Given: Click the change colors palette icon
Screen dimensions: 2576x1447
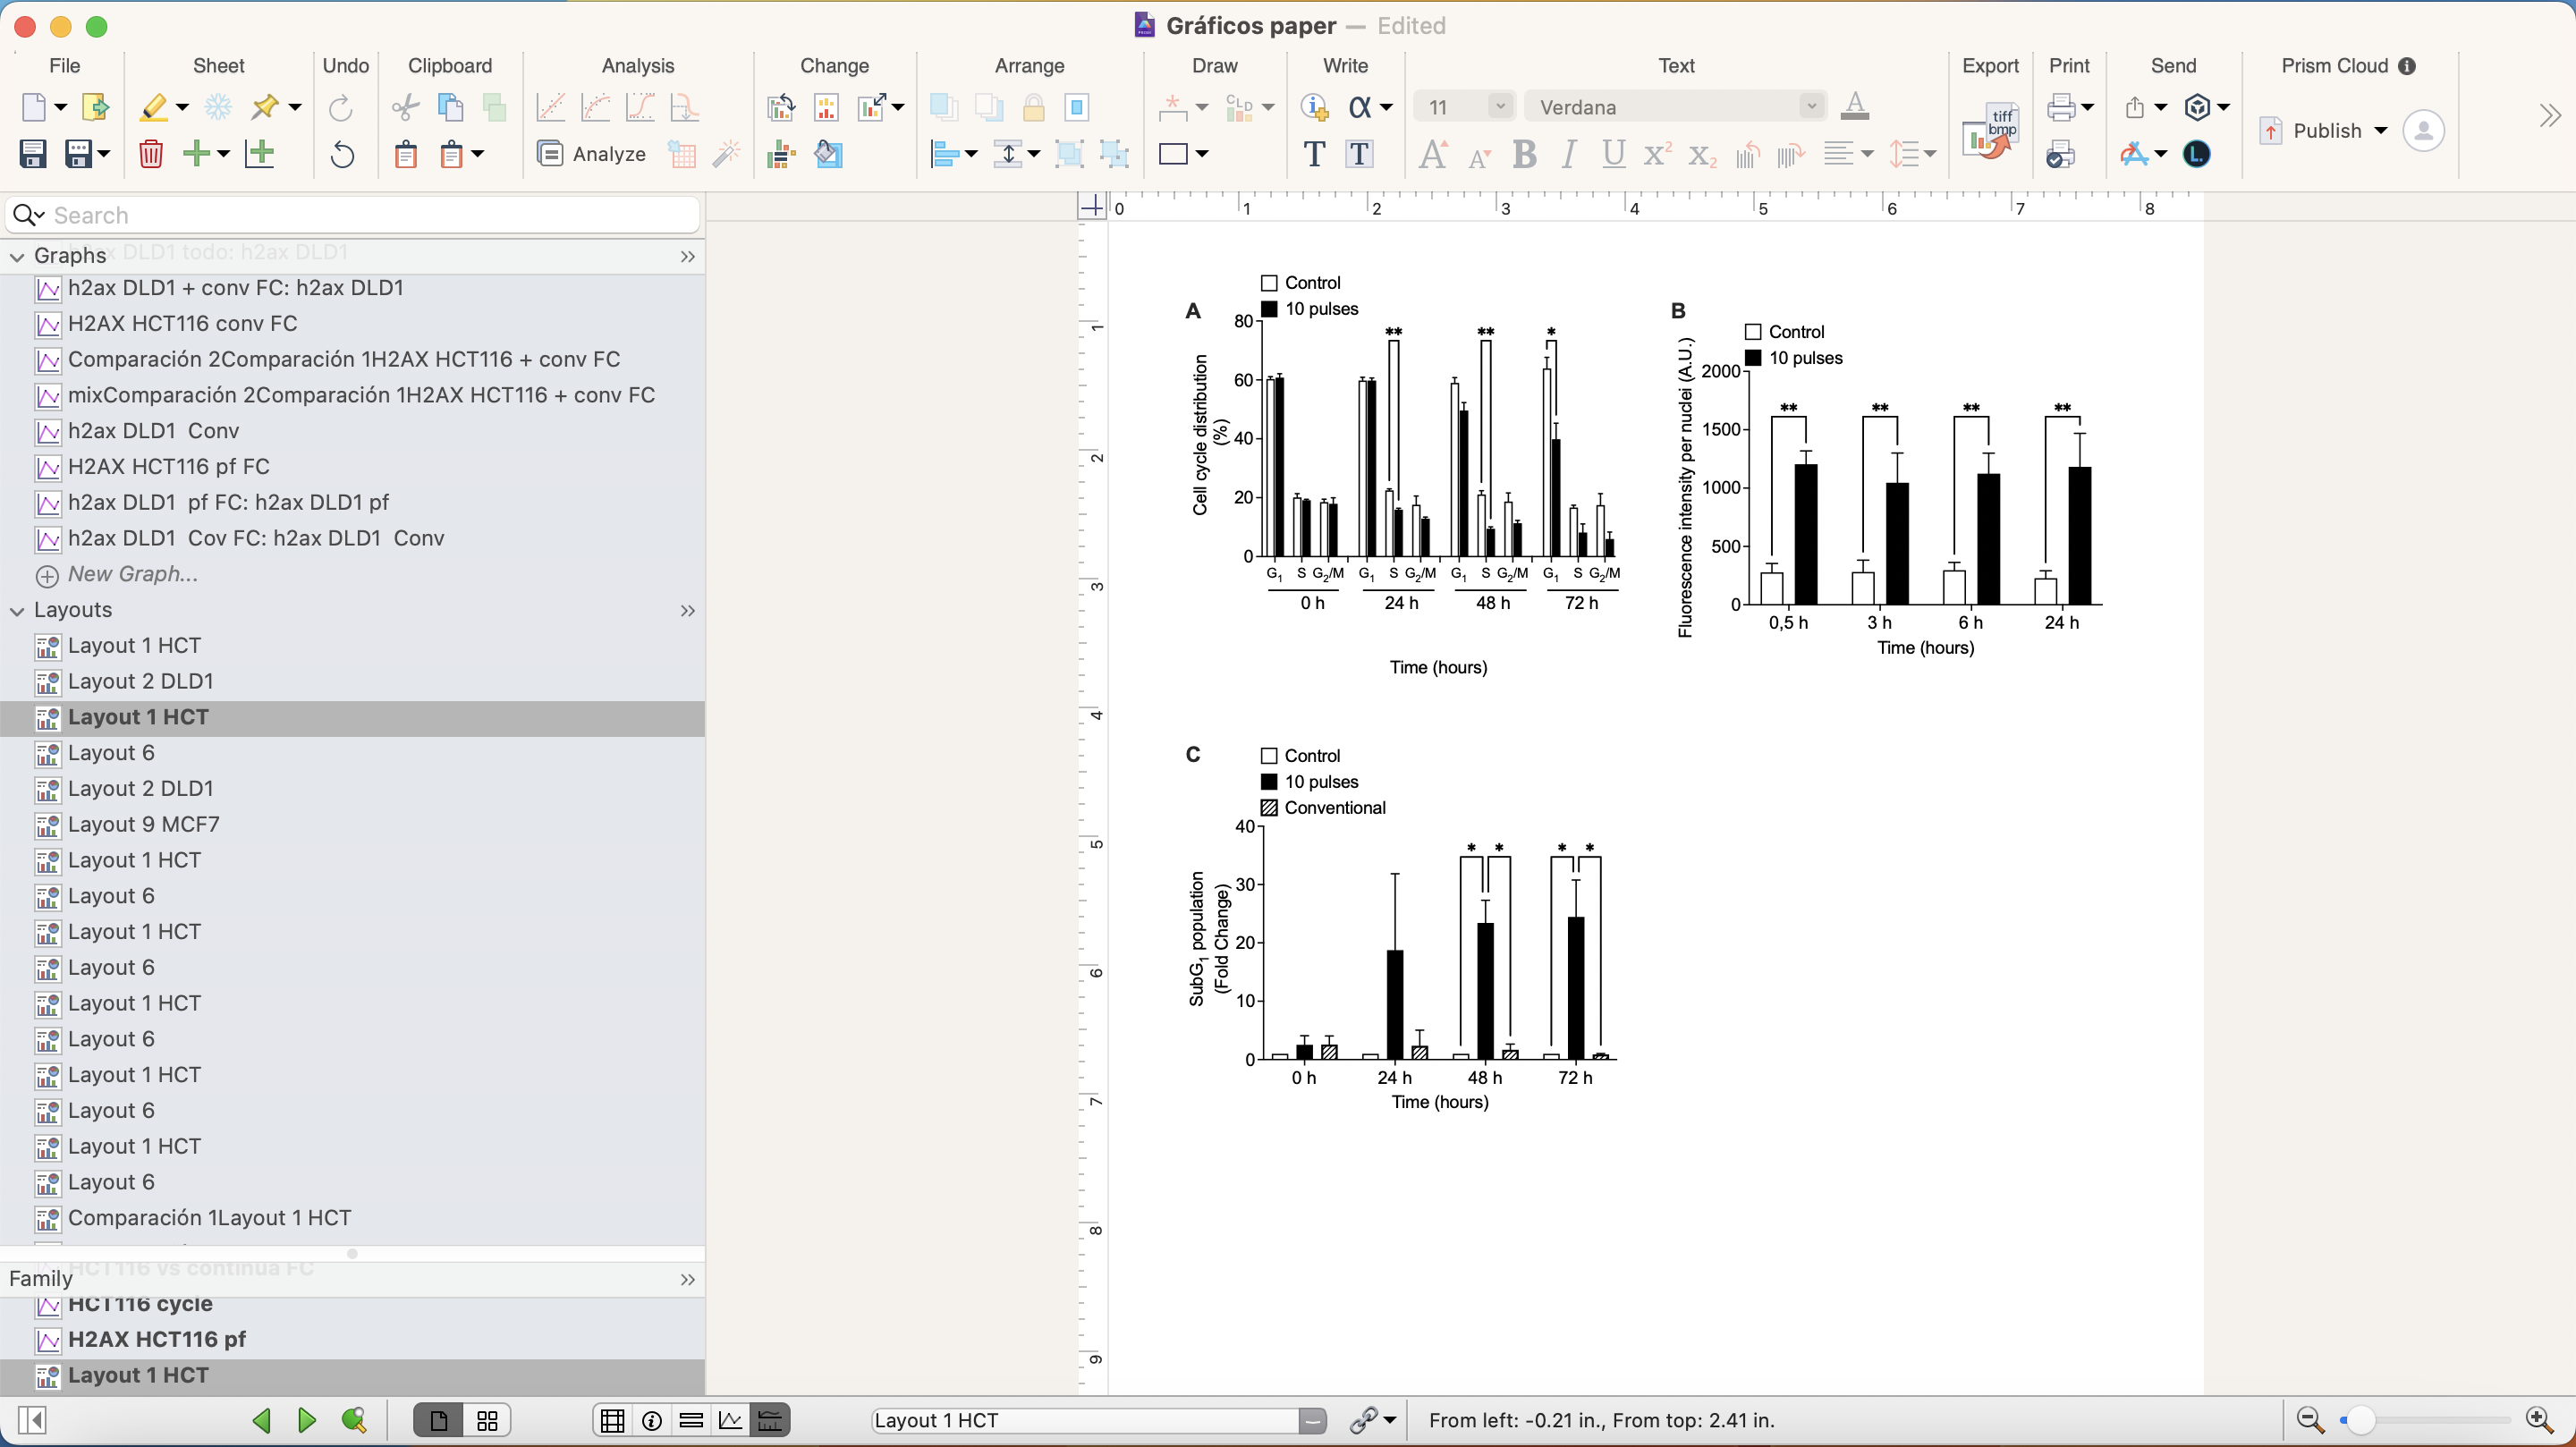Looking at the screenshot, I should pyautogui.click(x=828, y=154).
